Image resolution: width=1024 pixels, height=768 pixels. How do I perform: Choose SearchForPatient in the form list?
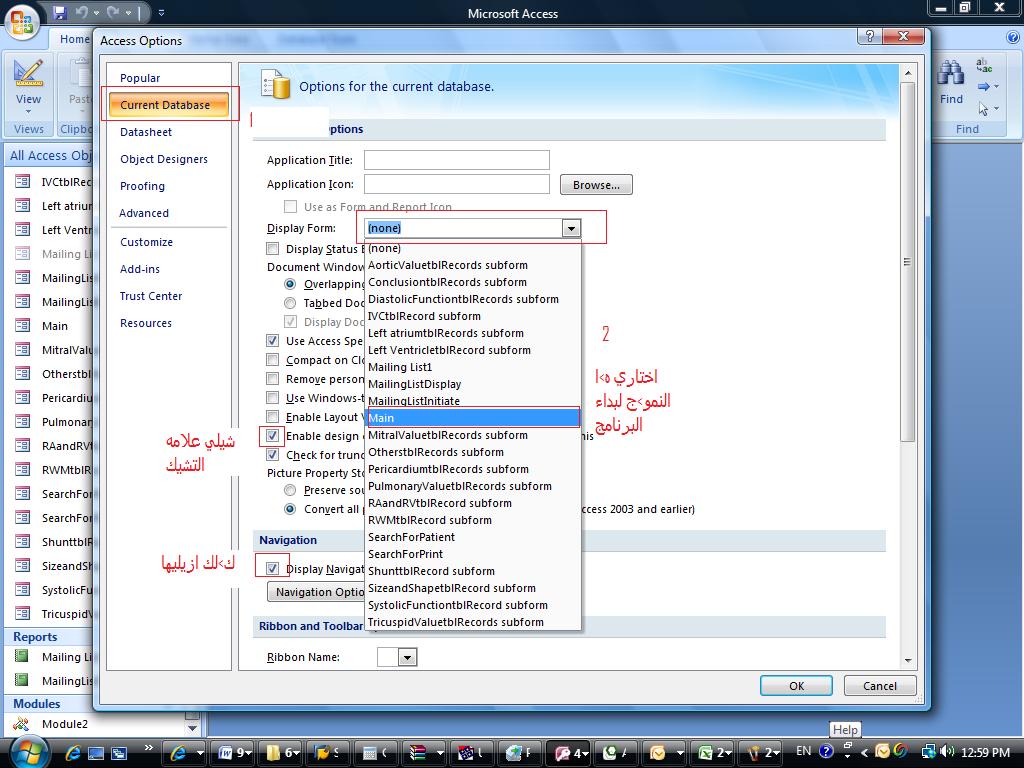tap(473, 537)
